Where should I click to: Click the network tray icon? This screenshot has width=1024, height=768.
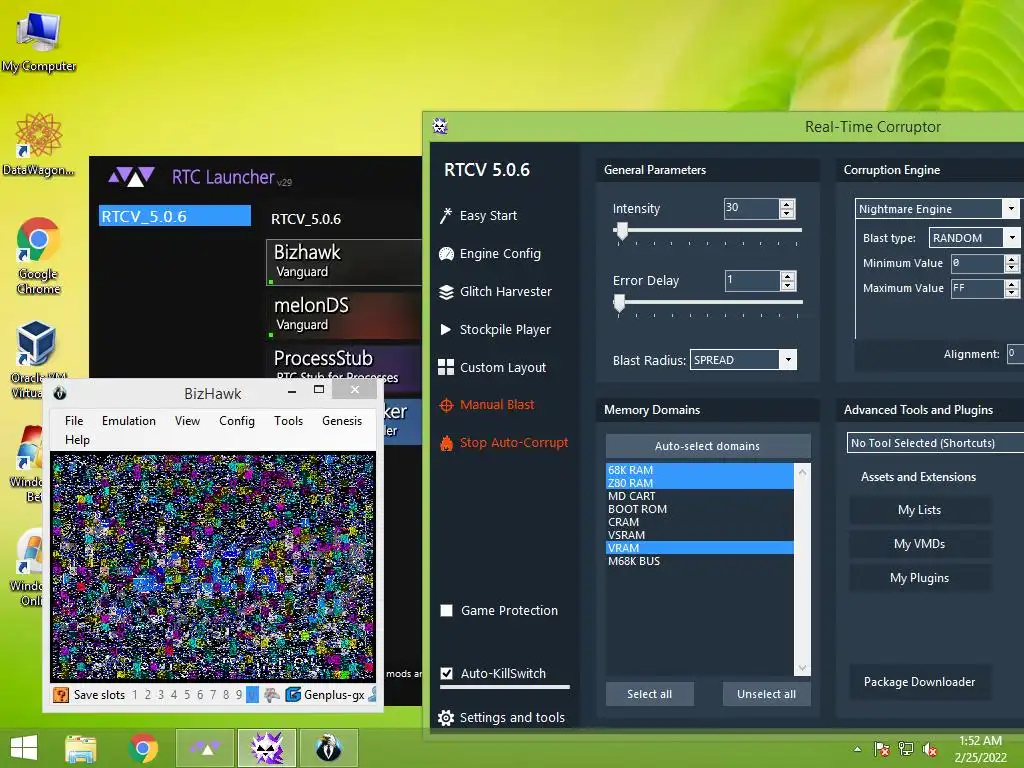(x=906, y=749)
